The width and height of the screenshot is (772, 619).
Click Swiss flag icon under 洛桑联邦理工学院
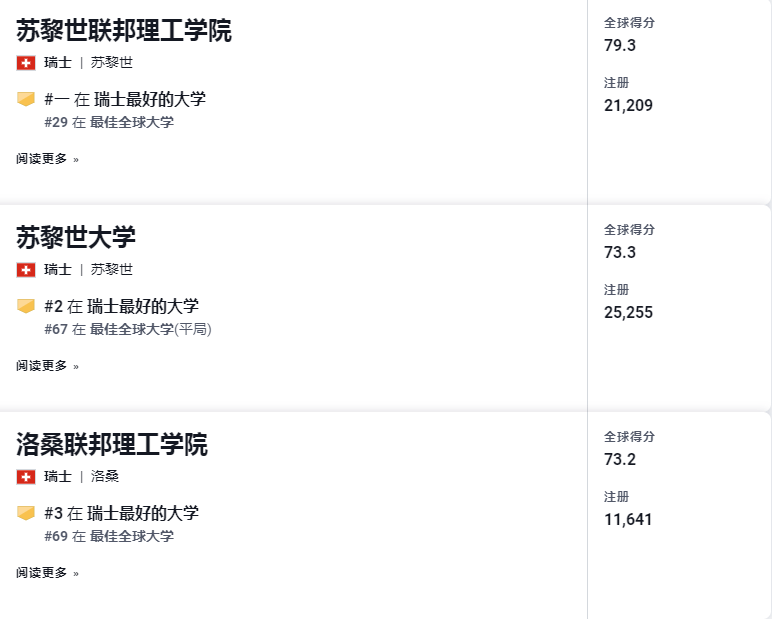pos(26,477)
